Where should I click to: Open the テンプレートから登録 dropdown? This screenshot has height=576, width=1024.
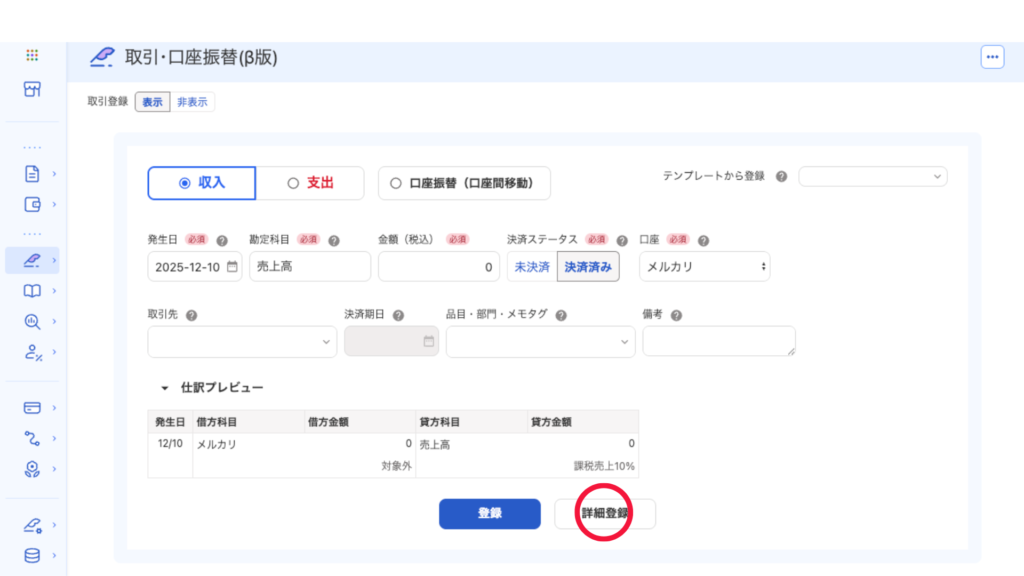pos(872,176)
